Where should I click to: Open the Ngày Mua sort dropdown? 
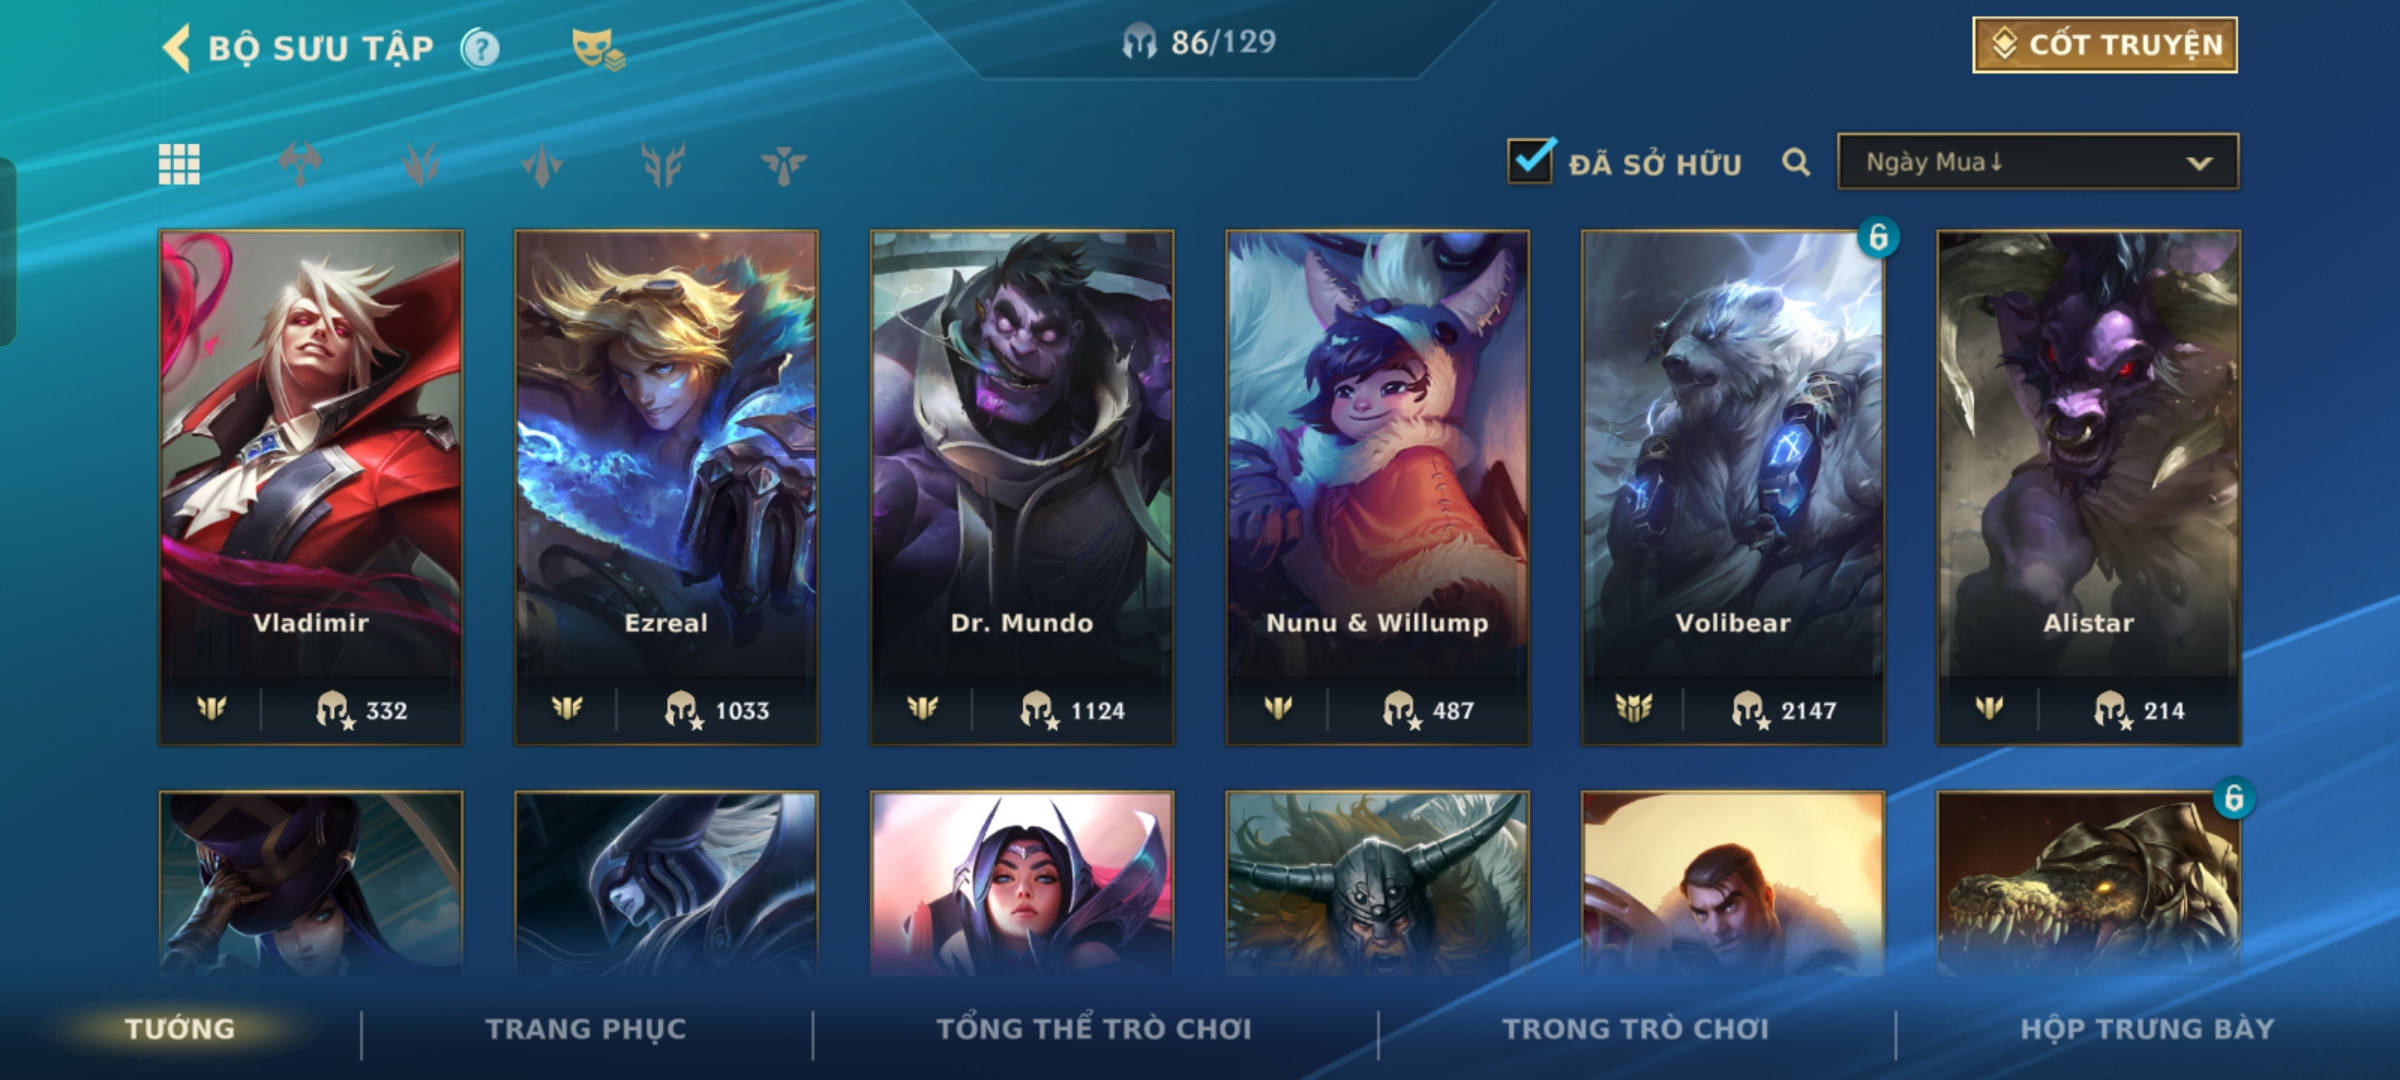(2038, 162)
